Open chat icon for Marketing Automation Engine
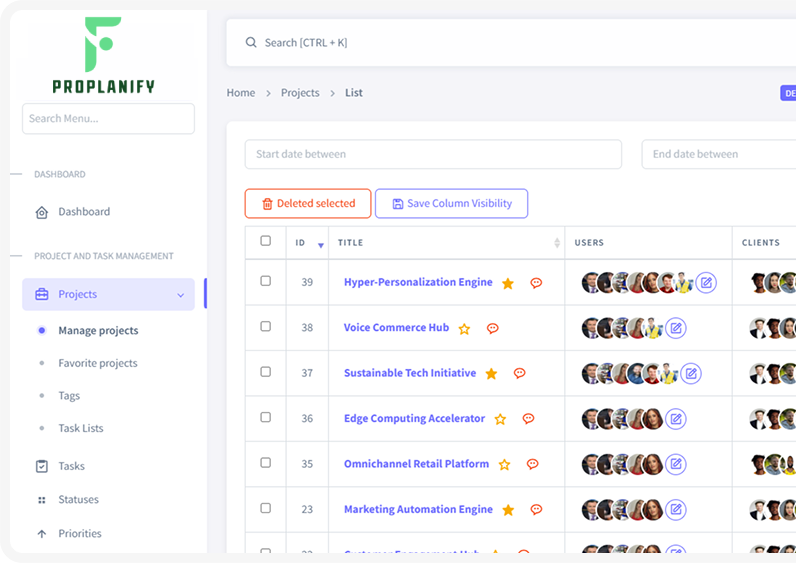The height and width of the screenshot is (563, 796). click(x=536, y=510)
